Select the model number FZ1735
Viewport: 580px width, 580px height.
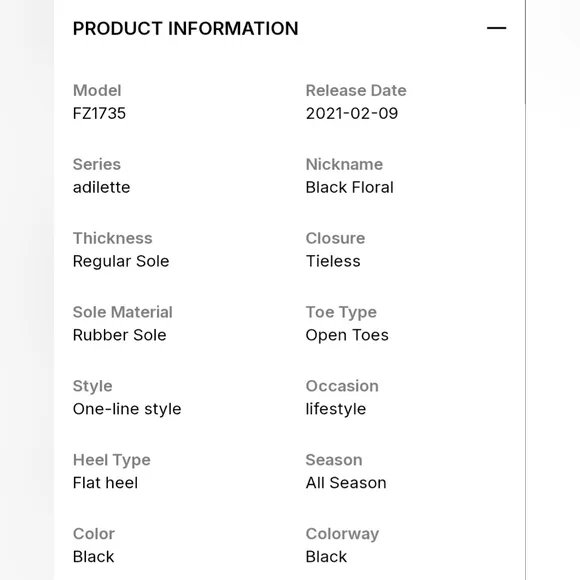(99, 113)
